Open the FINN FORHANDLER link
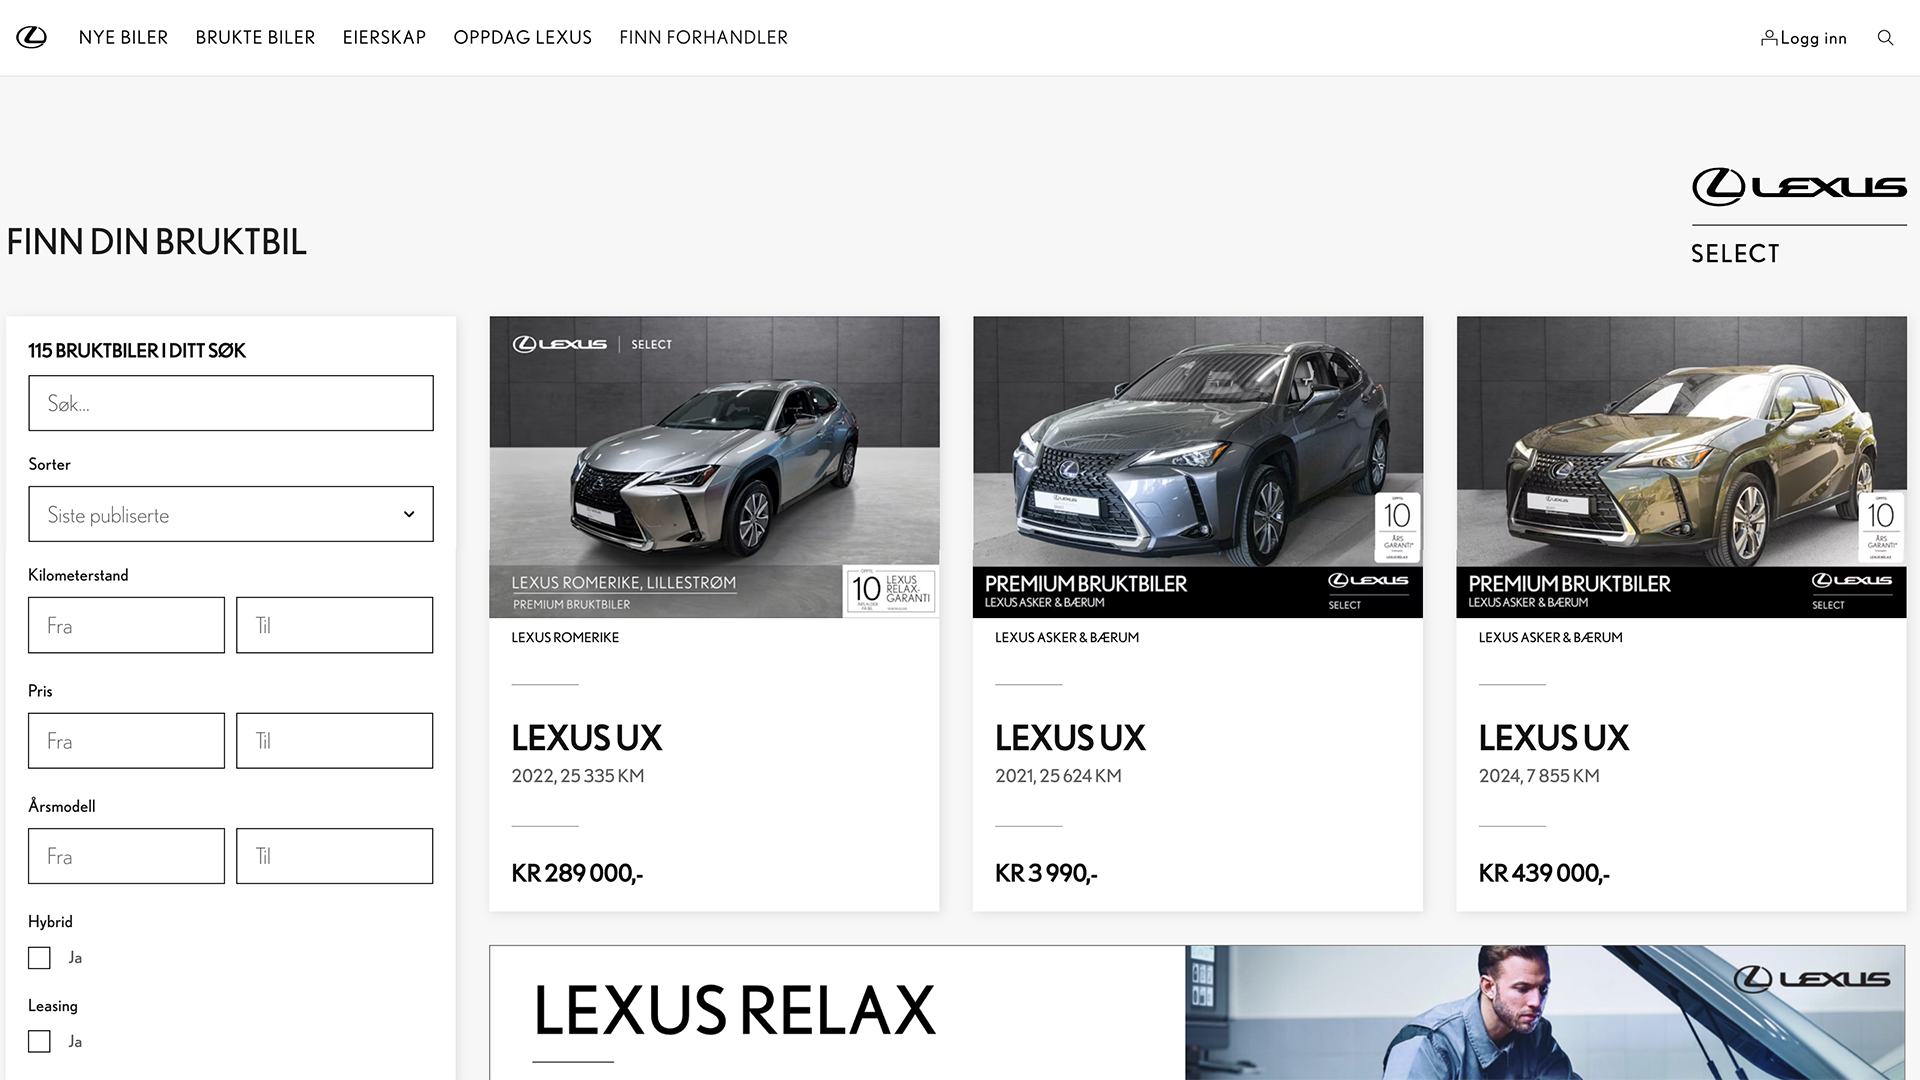Viewport: 1920px width, 1080px height. pyautogui.click(x=703, y=38)
